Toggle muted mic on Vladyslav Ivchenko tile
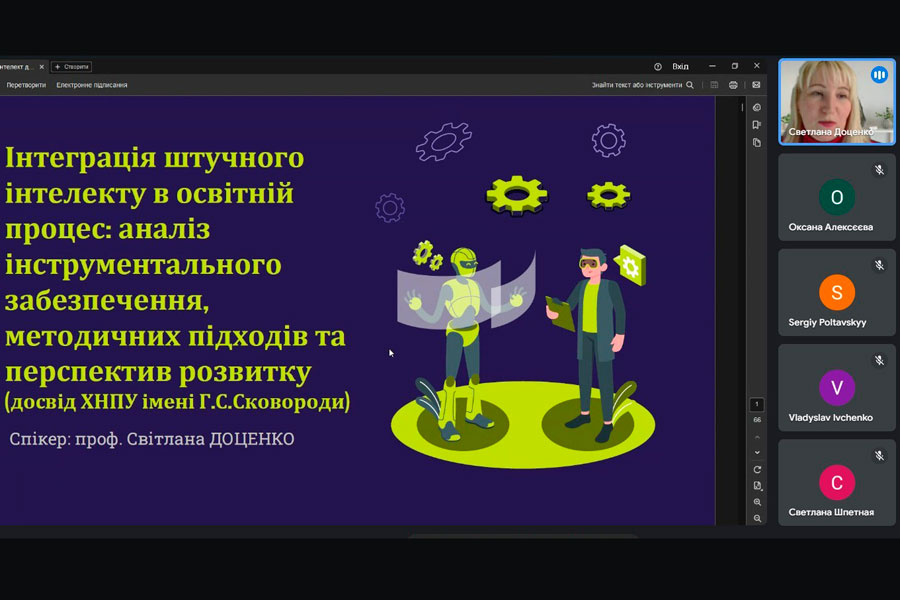Viewport: 900px width, 600px height. [x=879, y=360]
